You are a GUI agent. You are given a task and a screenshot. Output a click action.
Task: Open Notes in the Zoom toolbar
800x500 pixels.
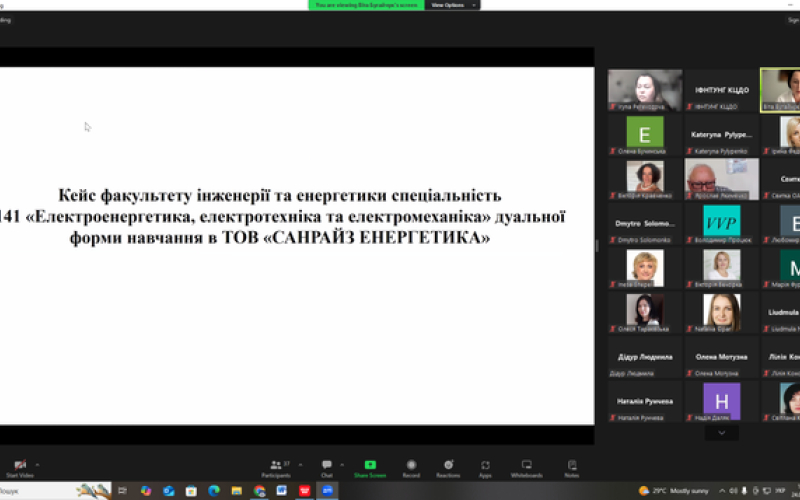(572, 468)
